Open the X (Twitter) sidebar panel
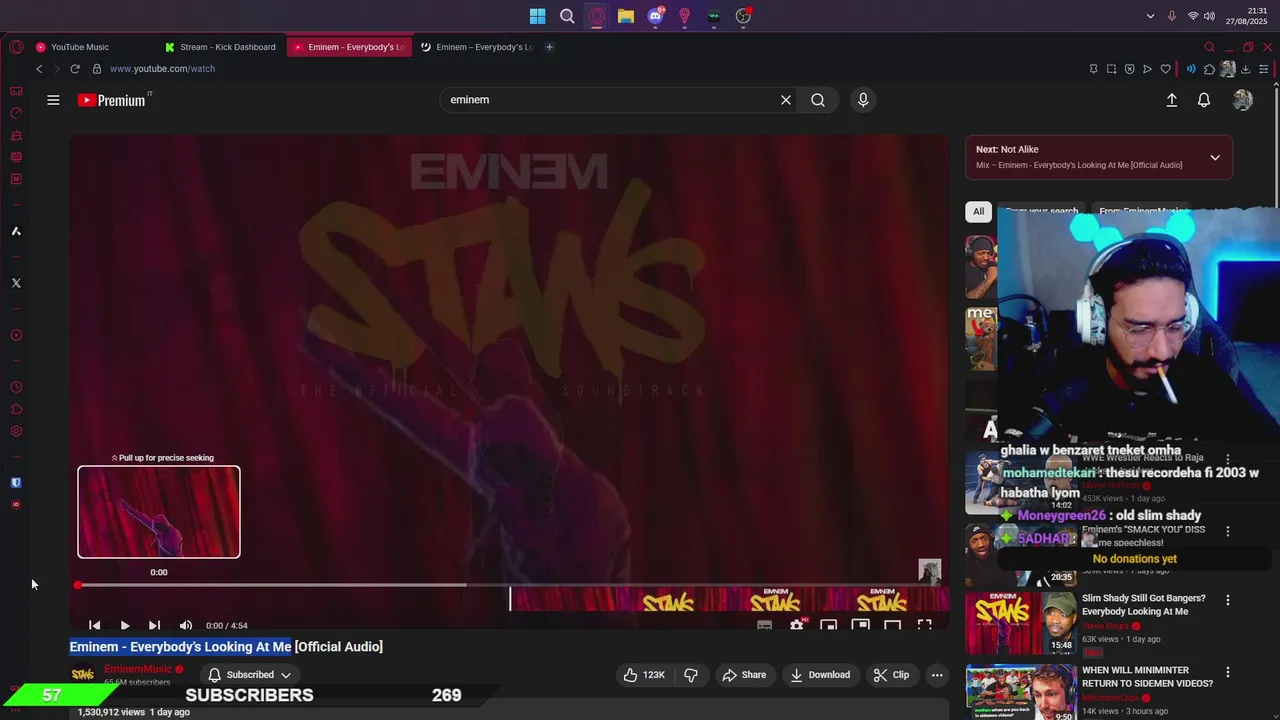 pyautogui.click(x=16, y=283)
